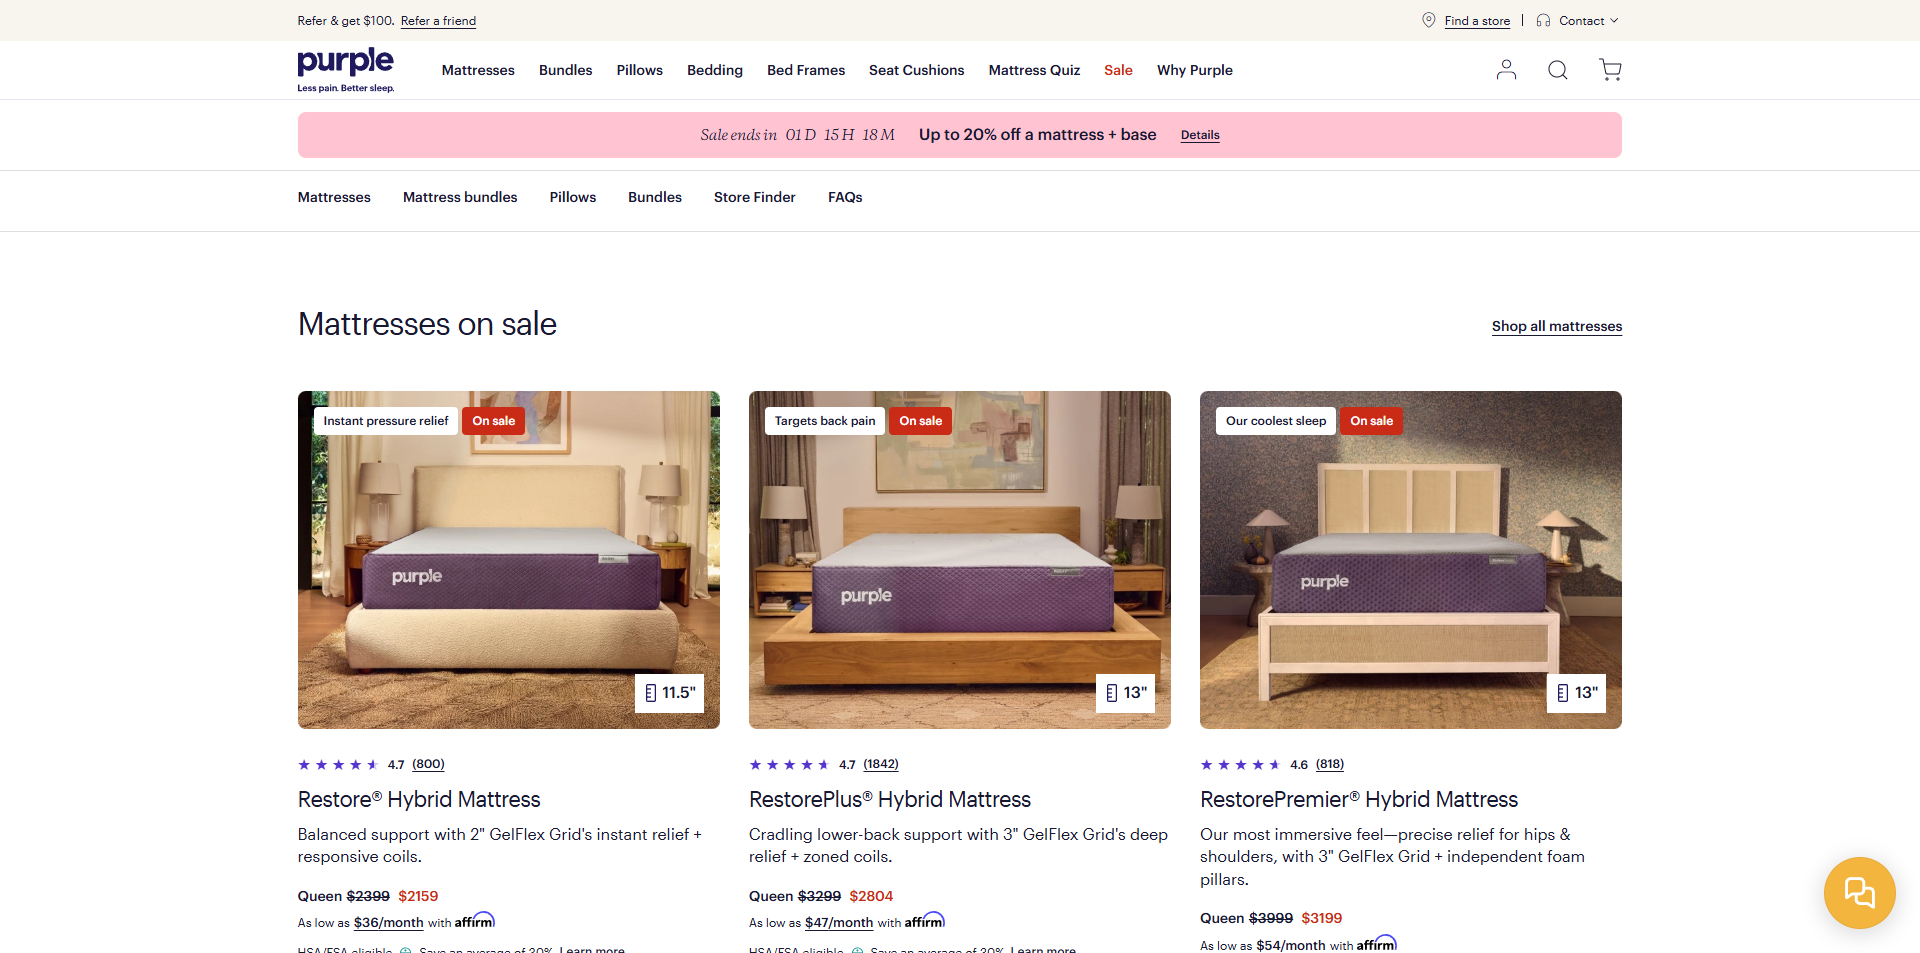Click Shop all mattresses
Screen dimensions: 1920x953
click(x=1556, y=326)
